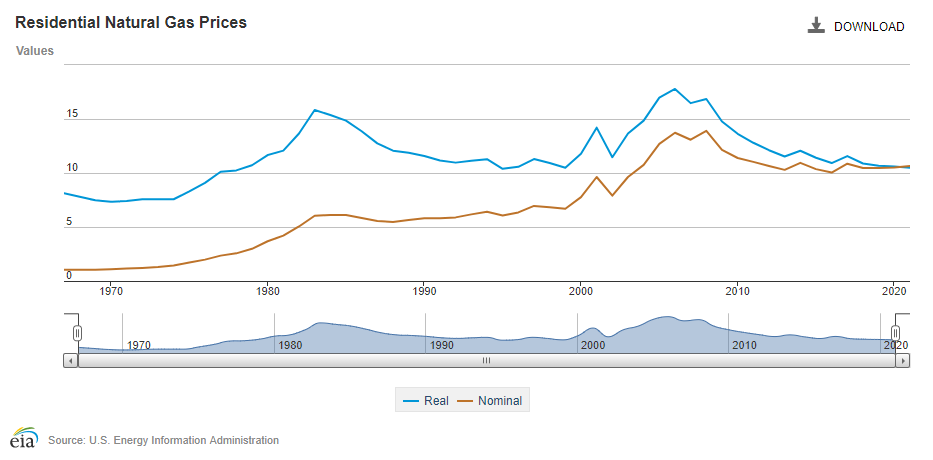Click the horizontal scrollbar thumb grip

[487, 360]
